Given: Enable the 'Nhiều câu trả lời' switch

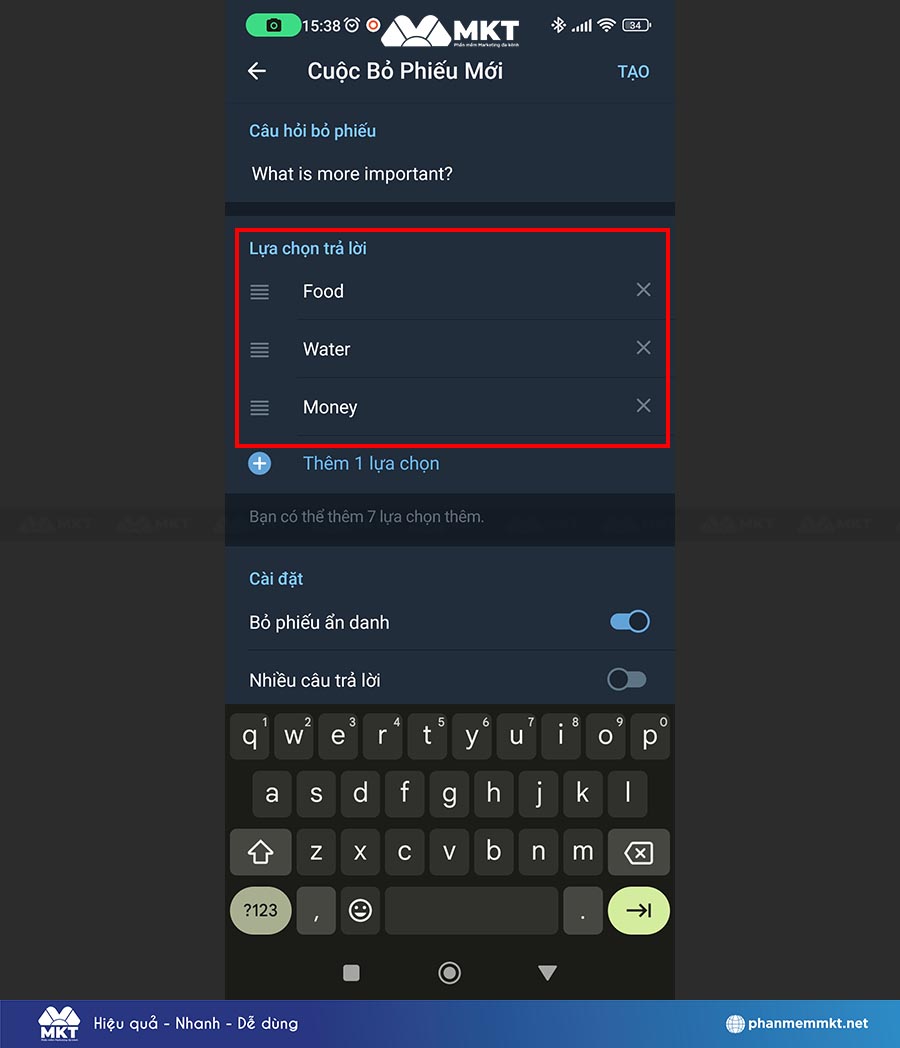Looking at the screenshot, I should click(627, 680).
